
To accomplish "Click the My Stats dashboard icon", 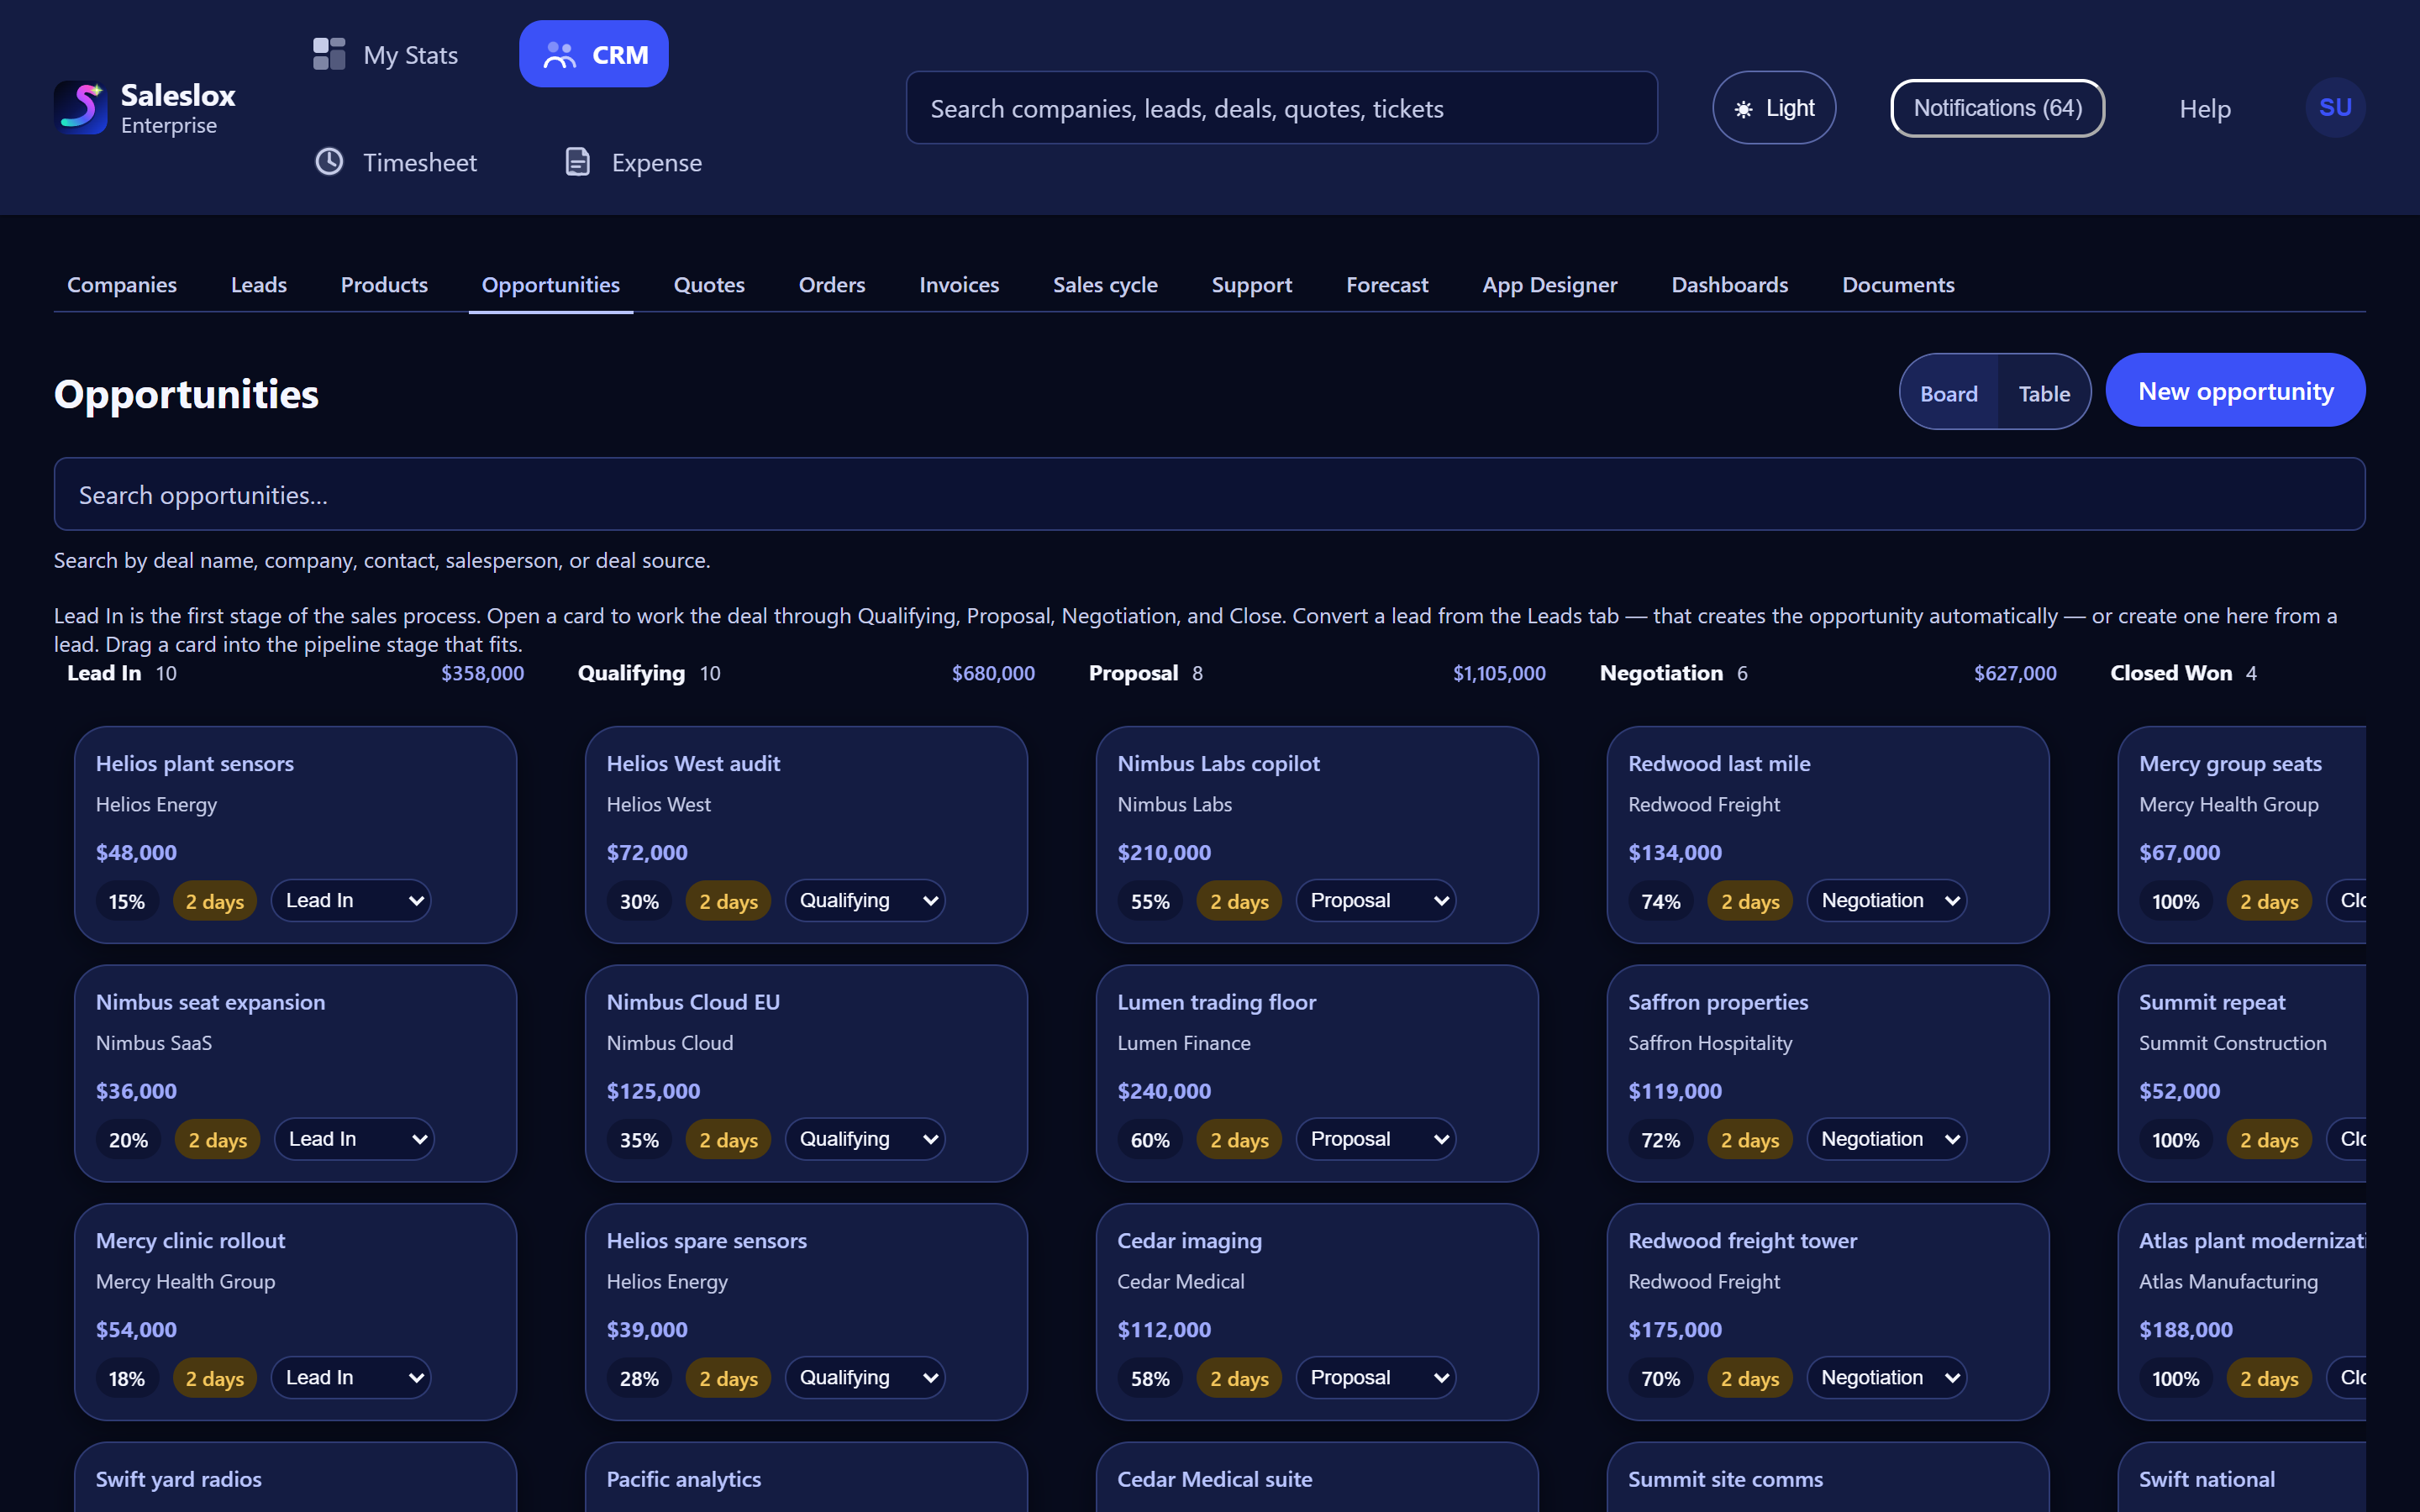I will coord(329,54).
